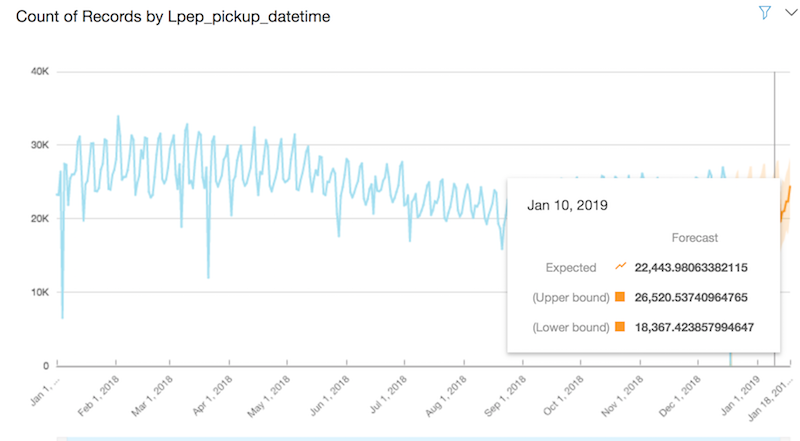This screenshot has height=441, width=800.
Task: Expand the visual menu chevron
Action: 788,12
